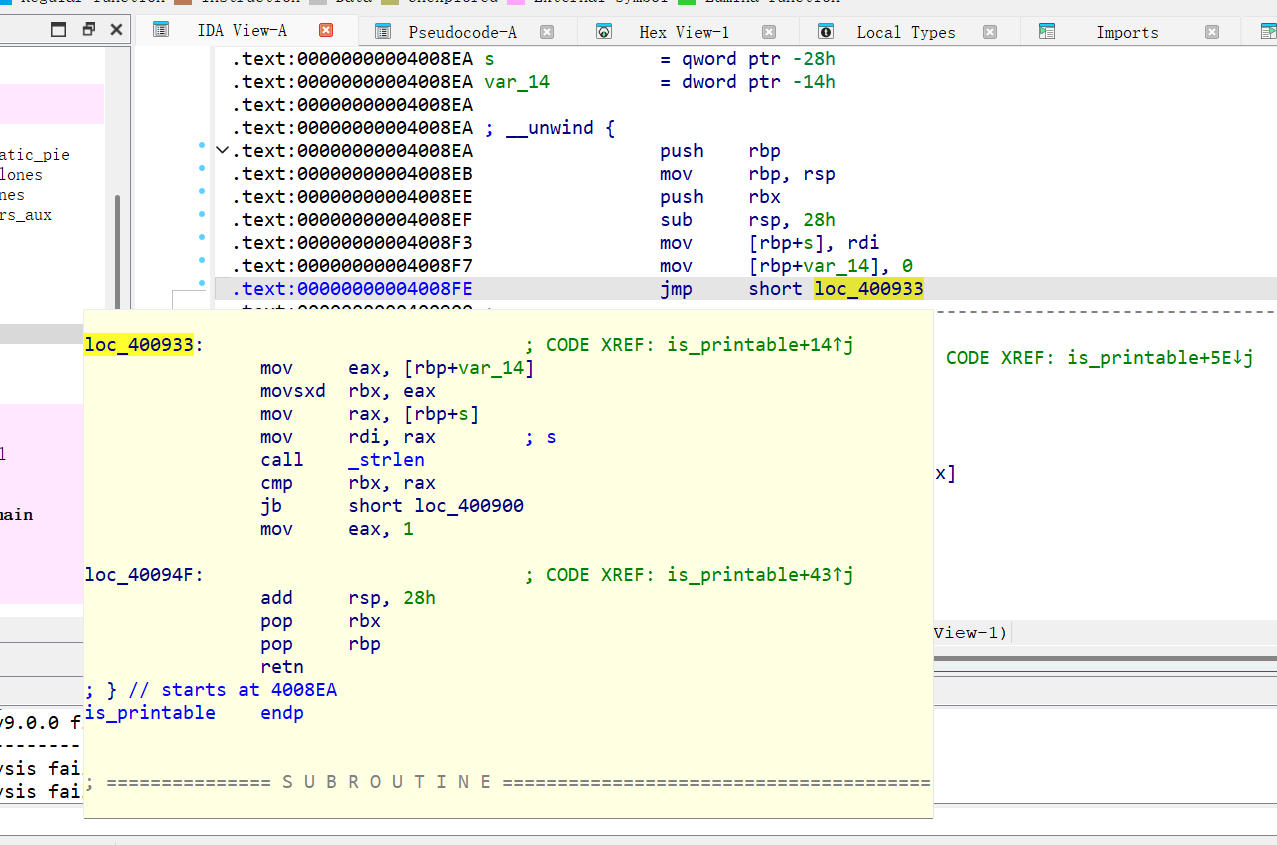1277x845 pixels.
Task: Click the Local Types tab icon
Action: point(826,32)
